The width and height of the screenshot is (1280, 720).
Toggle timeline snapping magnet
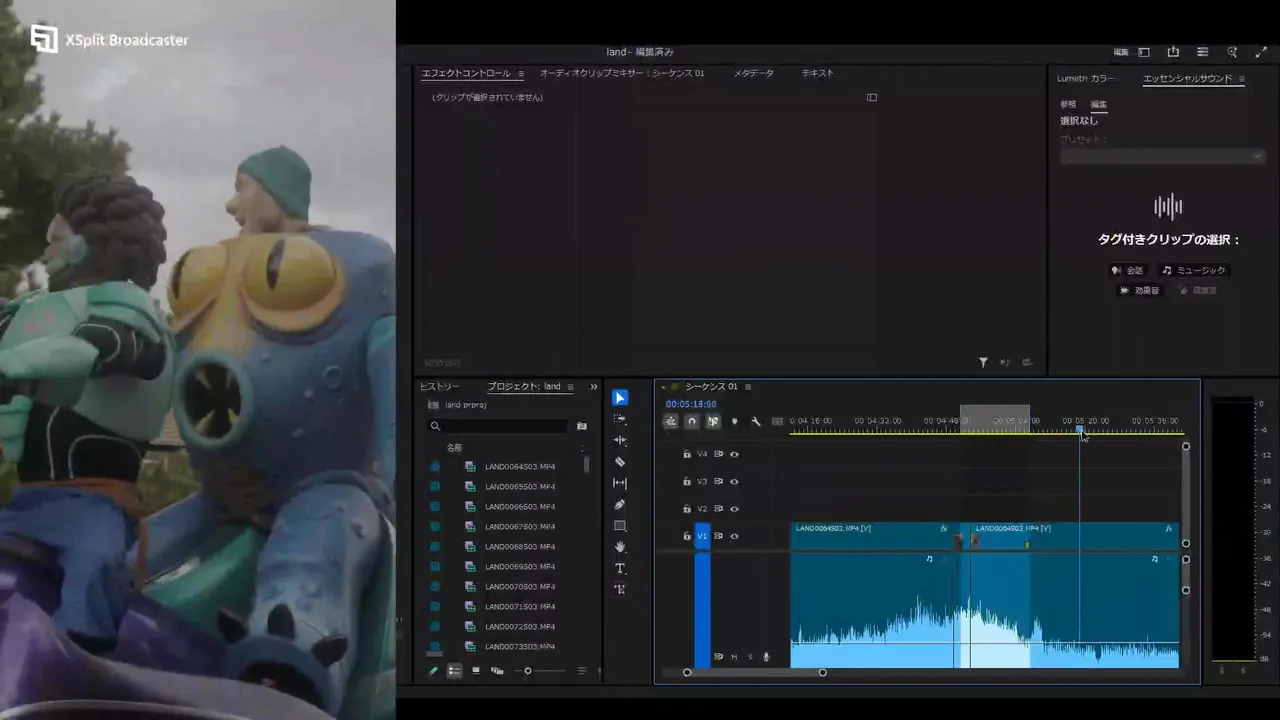(x=691, y=421)
